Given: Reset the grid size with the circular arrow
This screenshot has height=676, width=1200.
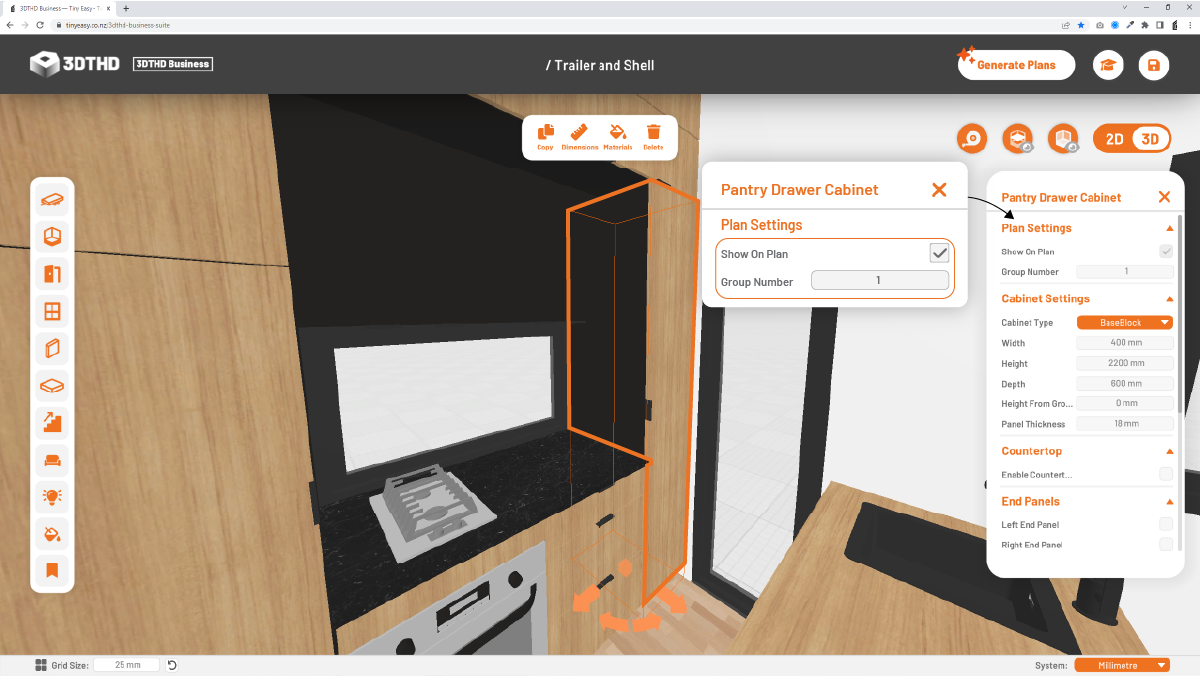Looking at the screenshot, I should (x=172, y=665).
